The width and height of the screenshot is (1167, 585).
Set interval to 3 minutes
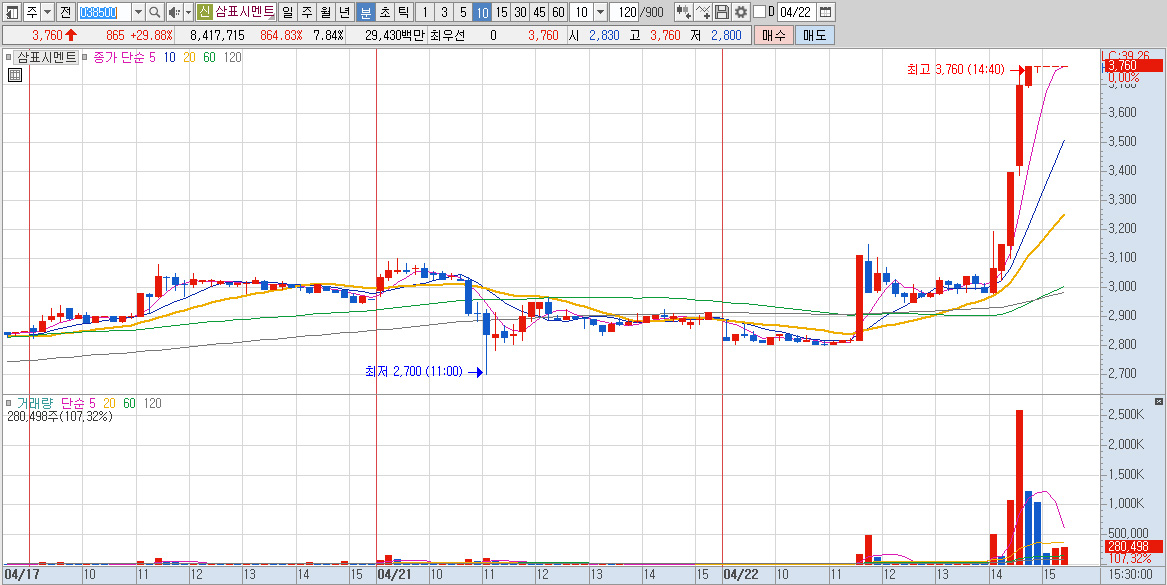point(444,12)
